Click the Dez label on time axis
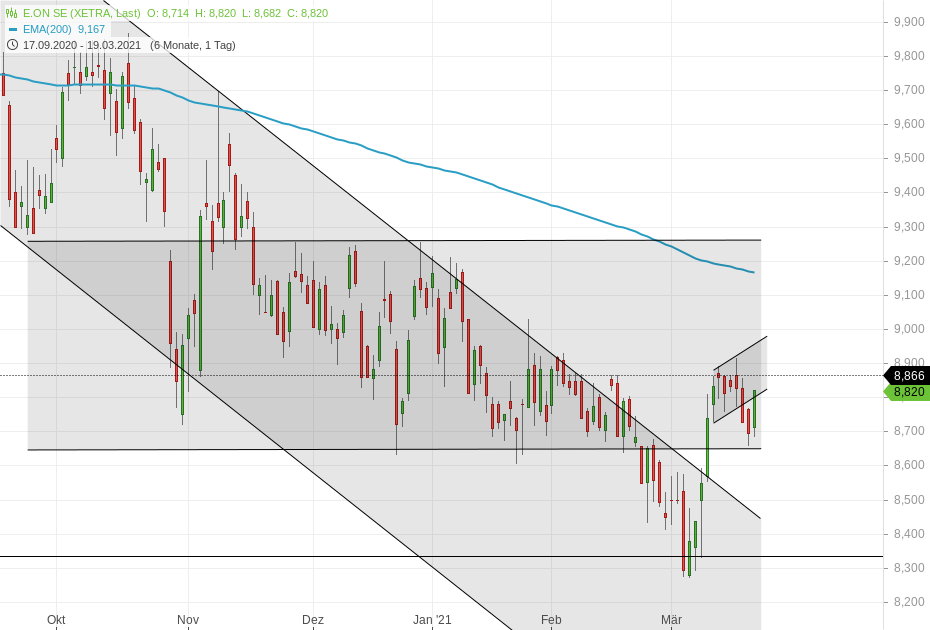This screenshot has height=630, width=930. point(313,620)
